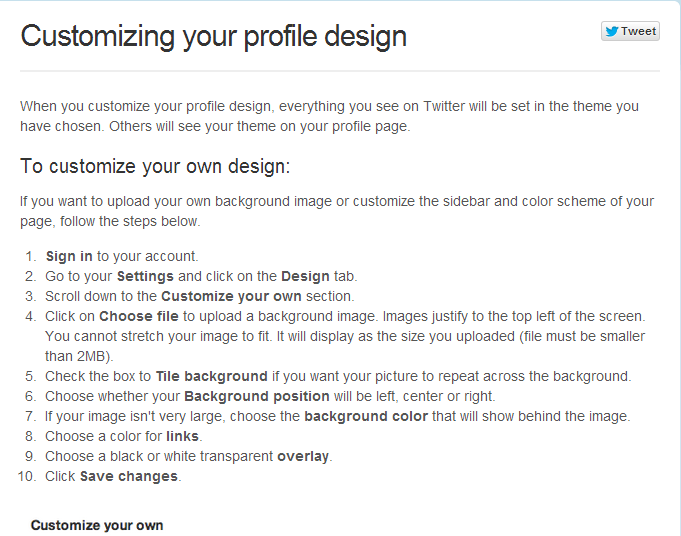Click the paragraph starting If you want to upload

coord(337,212)
